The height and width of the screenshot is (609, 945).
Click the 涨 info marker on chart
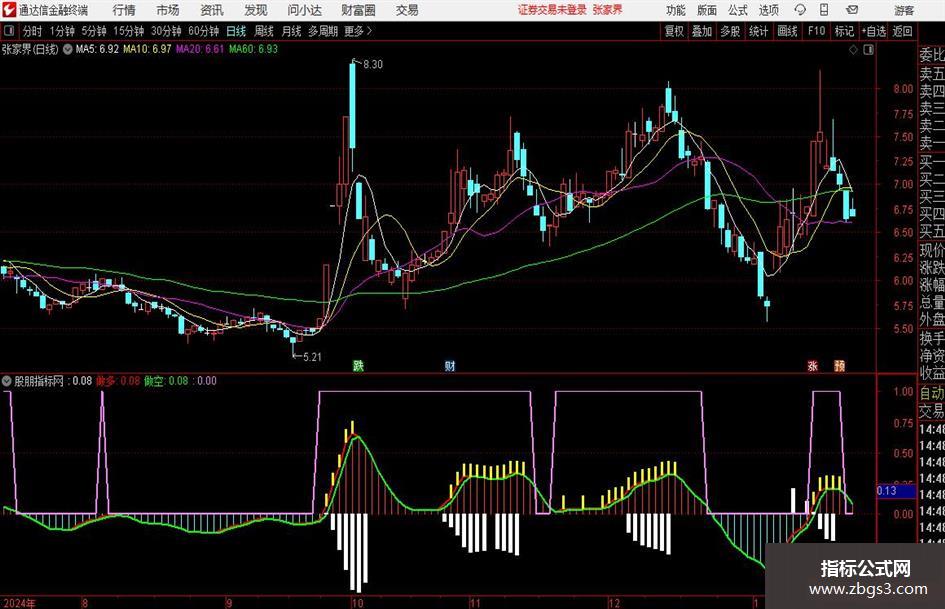click(x=812, y=365)
